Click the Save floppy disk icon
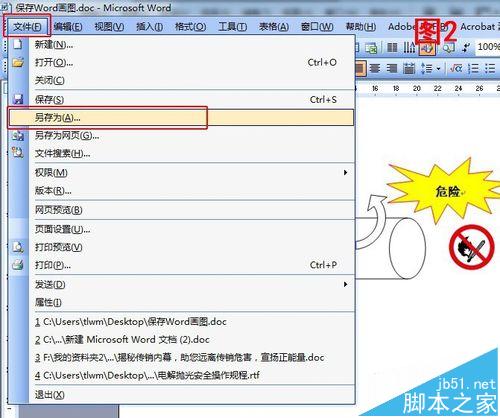This screenshot has width=500, height=418. point(18,99)
